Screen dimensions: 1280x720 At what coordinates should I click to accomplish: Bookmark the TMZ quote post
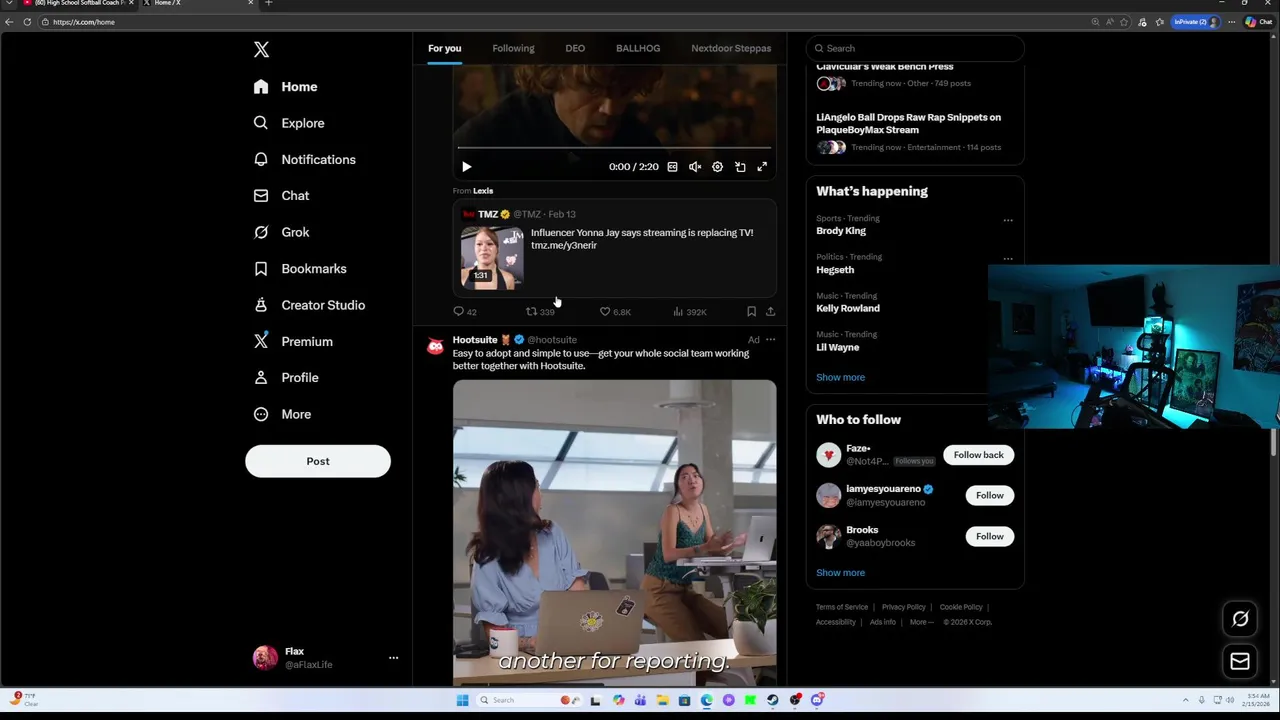pyautogui.click(x=751, y=312)
